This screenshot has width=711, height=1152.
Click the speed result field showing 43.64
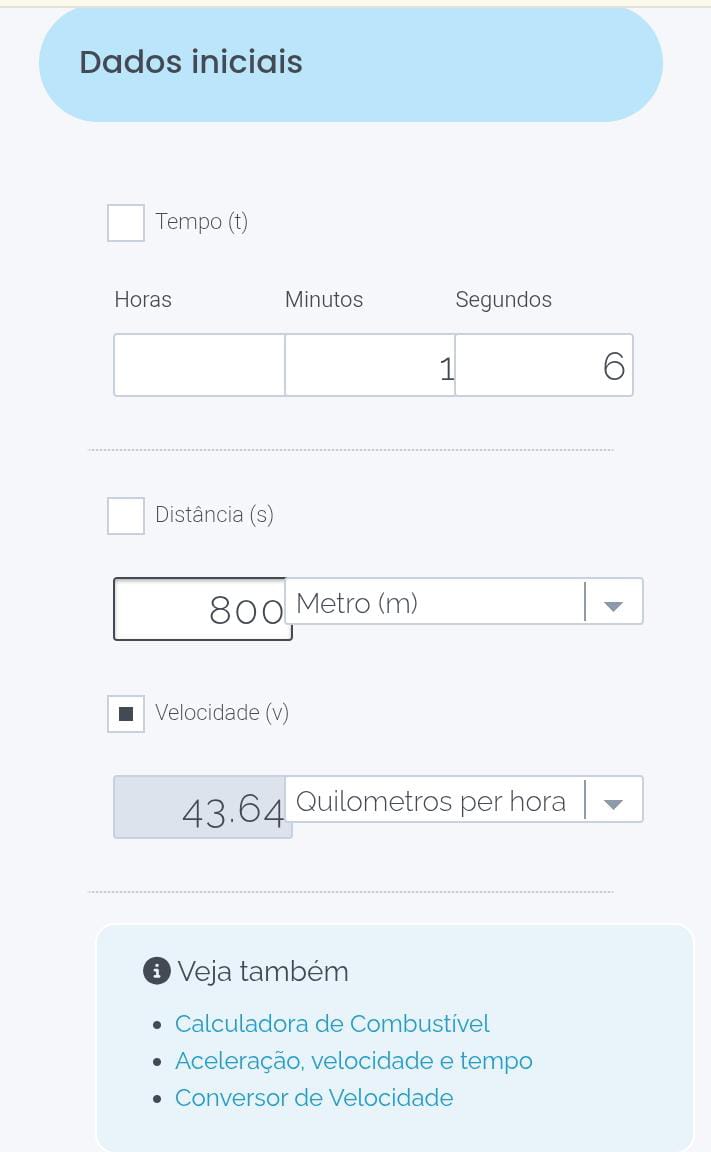[203, 807]
